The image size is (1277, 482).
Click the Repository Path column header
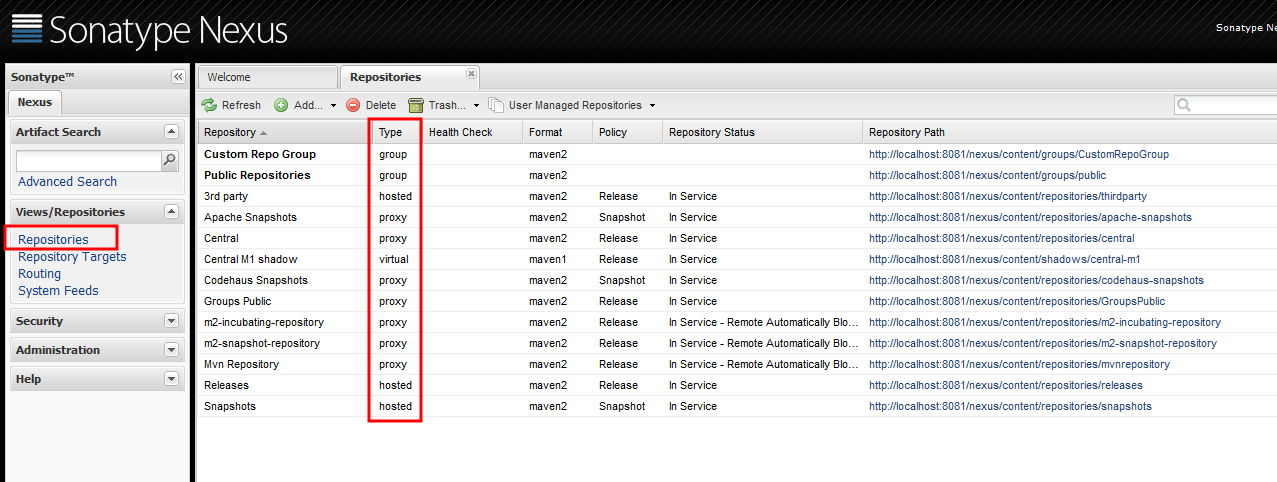(1069, 132)
